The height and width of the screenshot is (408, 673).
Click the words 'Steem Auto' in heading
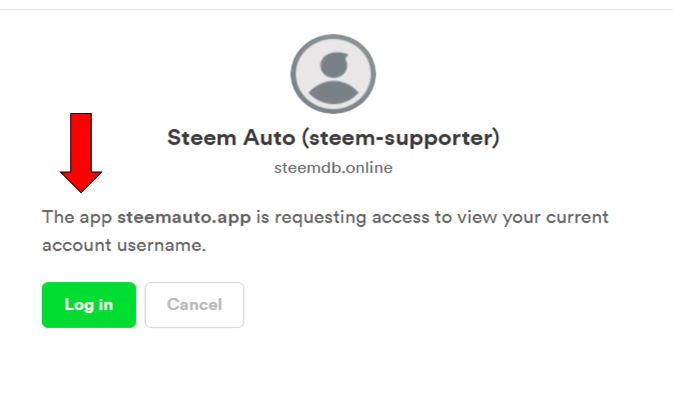coord(231,138)
